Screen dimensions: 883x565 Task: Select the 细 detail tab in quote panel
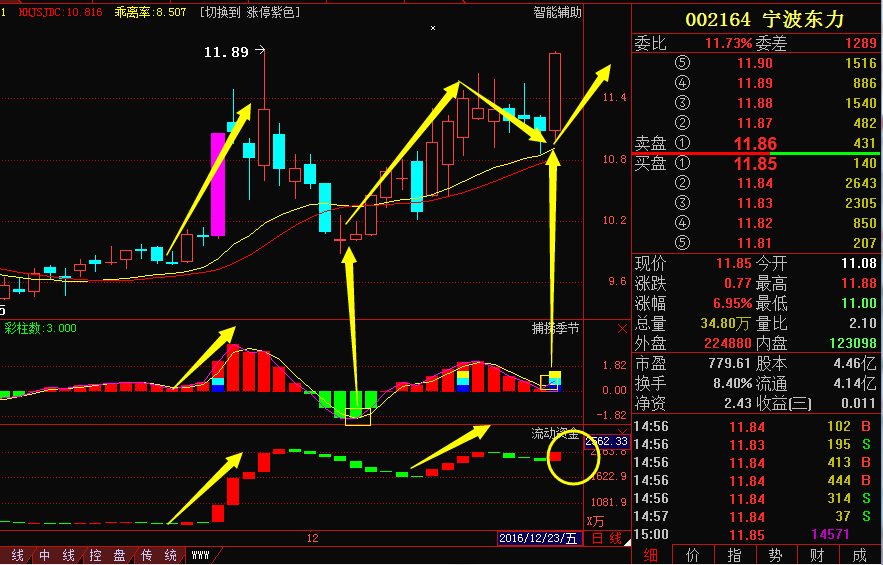click(x=651, y=555)
